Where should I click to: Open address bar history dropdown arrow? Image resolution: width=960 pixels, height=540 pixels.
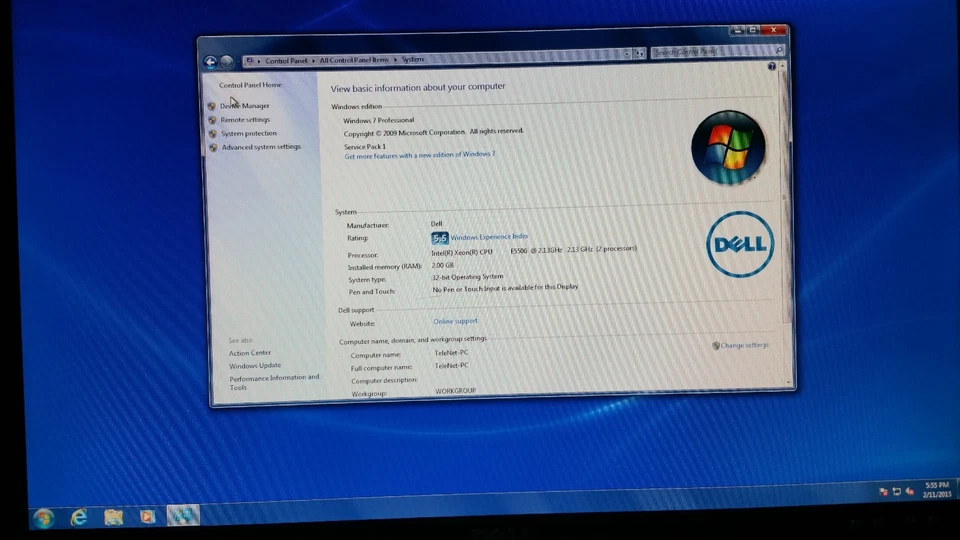click(x=627, y=54)
